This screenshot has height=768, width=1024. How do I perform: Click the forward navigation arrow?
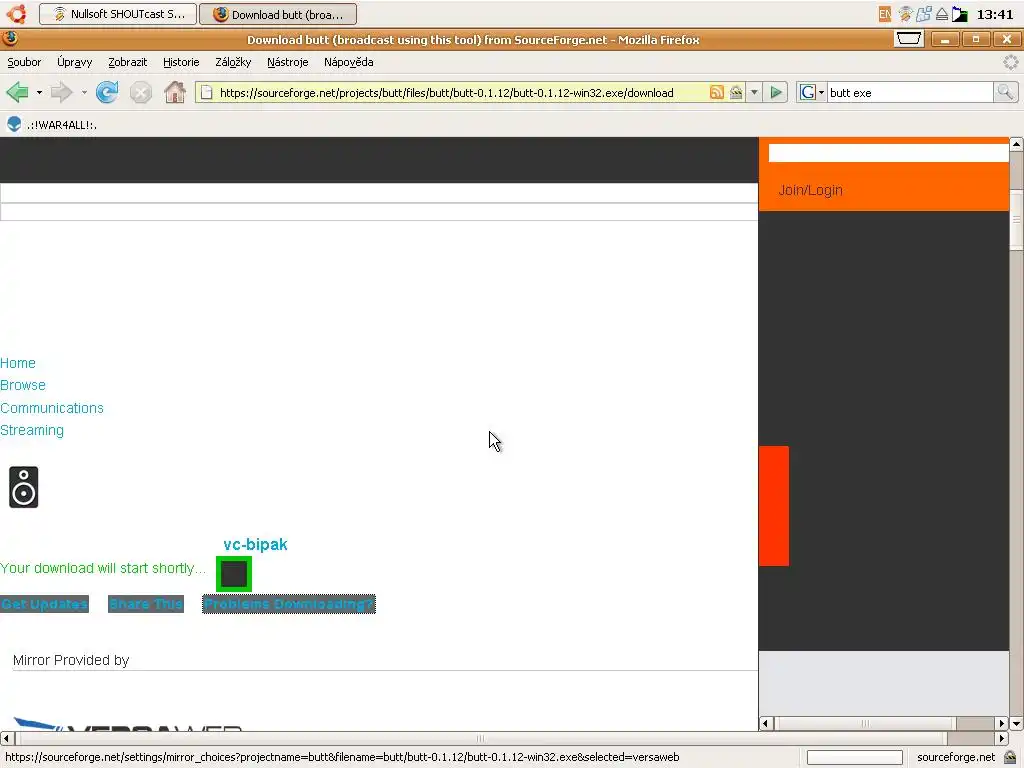click(x=61, y=93)
